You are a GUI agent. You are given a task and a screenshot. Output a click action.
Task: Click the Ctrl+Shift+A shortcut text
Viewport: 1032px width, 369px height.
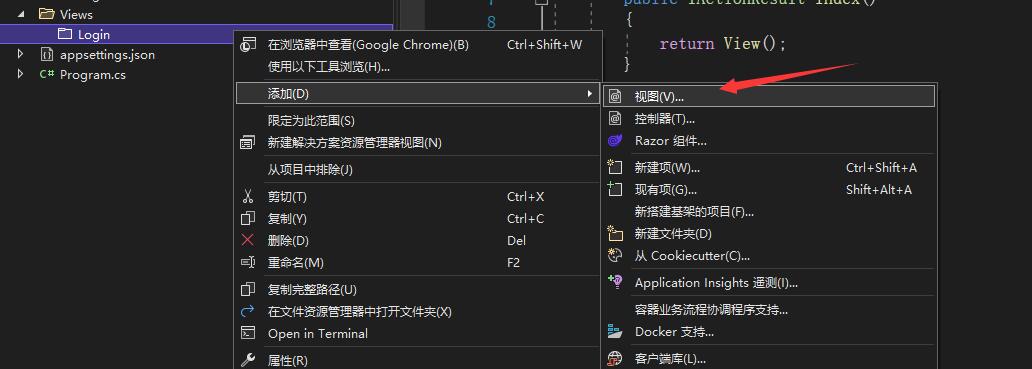coord(881,168)
